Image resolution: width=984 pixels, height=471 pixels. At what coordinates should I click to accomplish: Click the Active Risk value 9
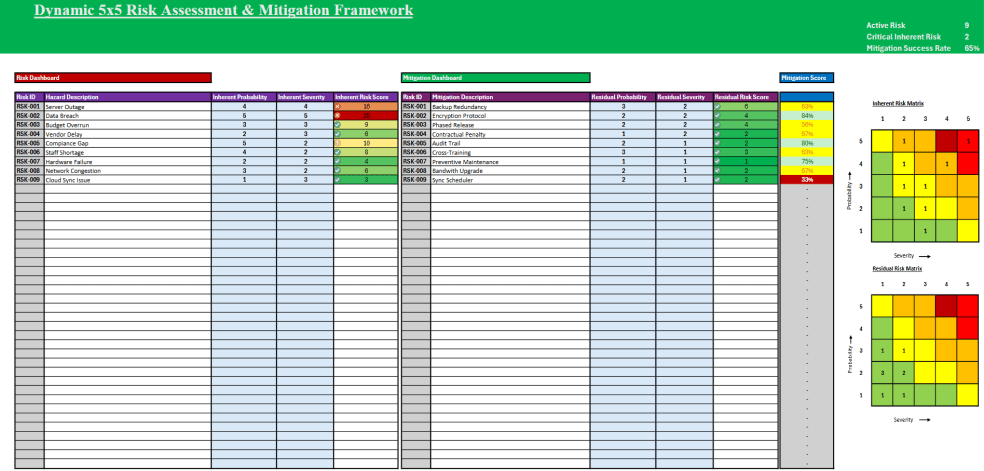point(966,25)
